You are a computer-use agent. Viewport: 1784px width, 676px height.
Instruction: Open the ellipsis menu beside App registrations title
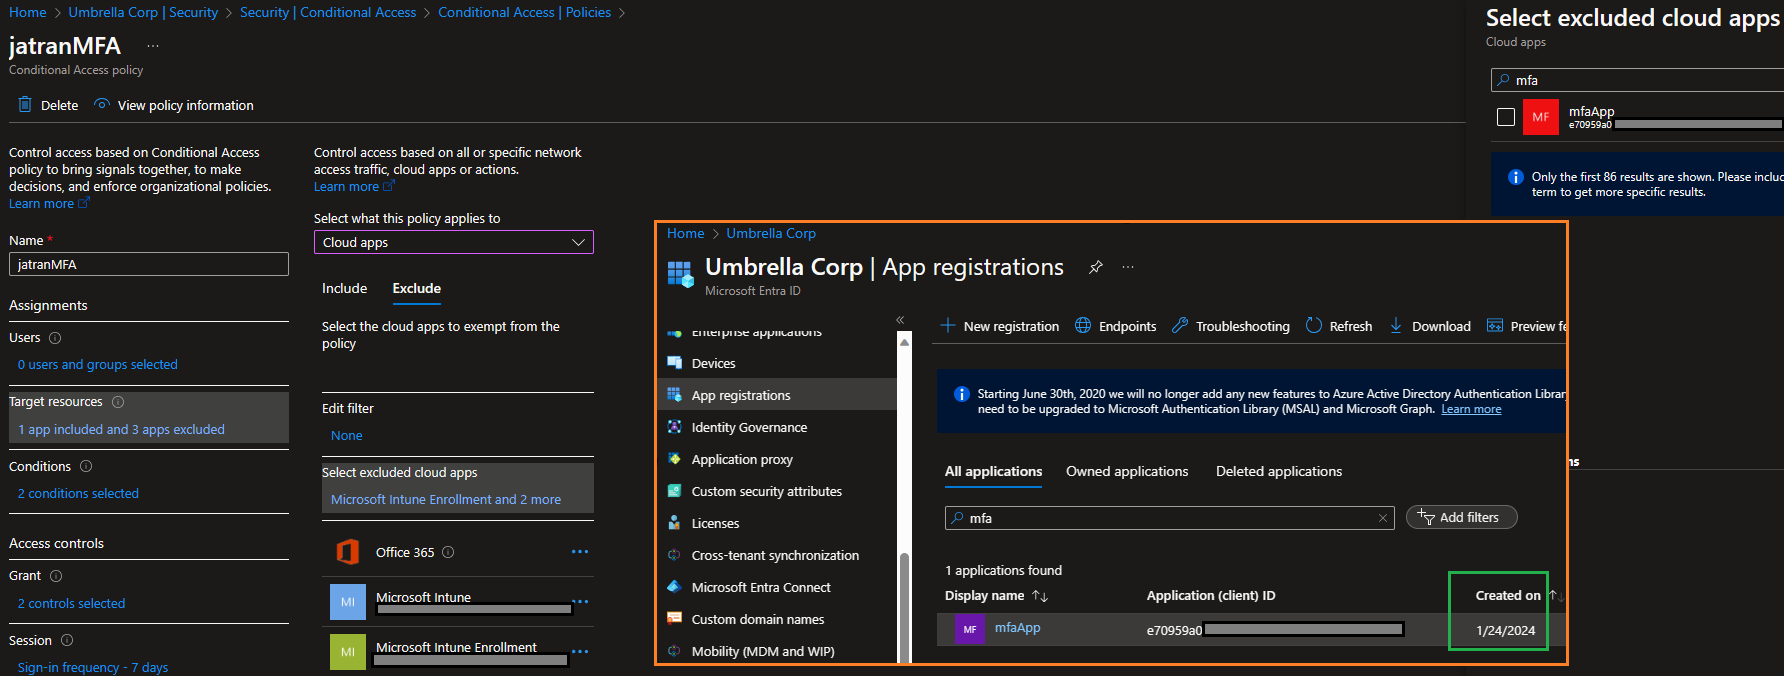(x=1128, y=267)
